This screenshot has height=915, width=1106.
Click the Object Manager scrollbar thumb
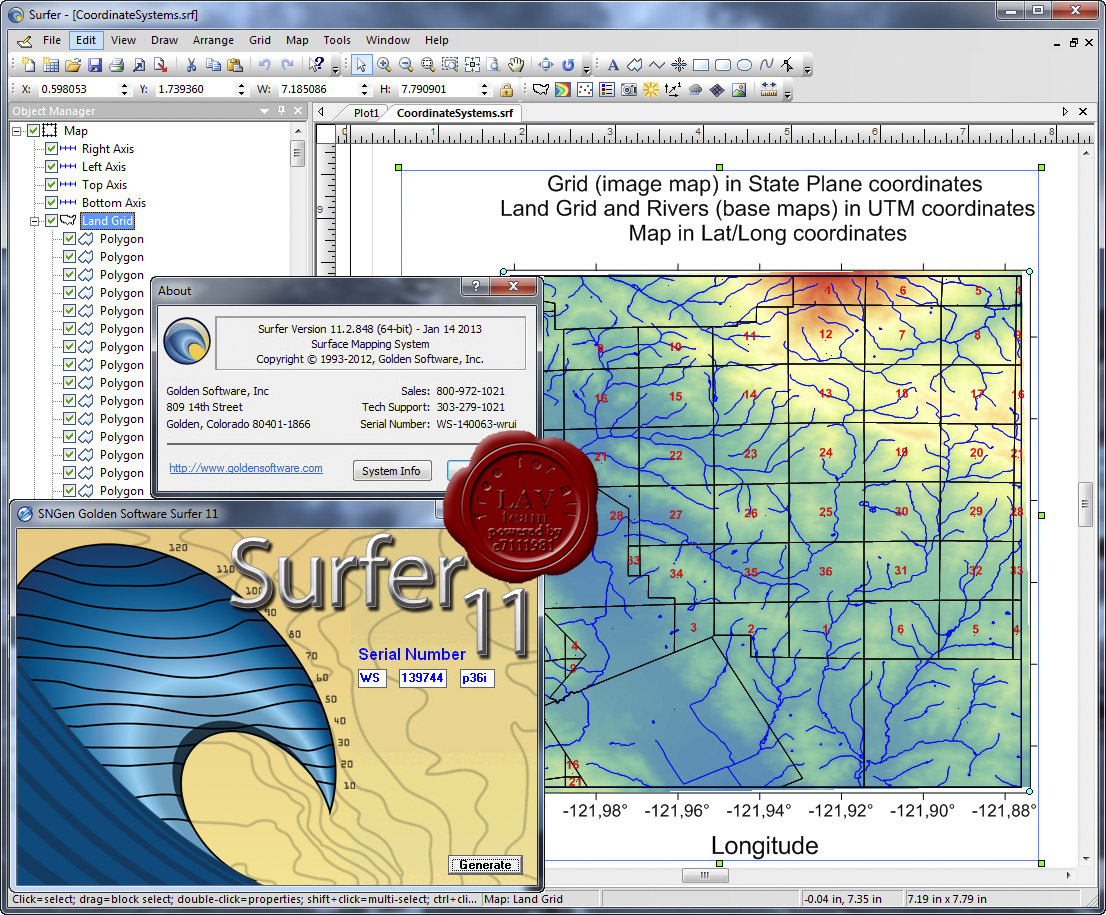coord(298,152)
